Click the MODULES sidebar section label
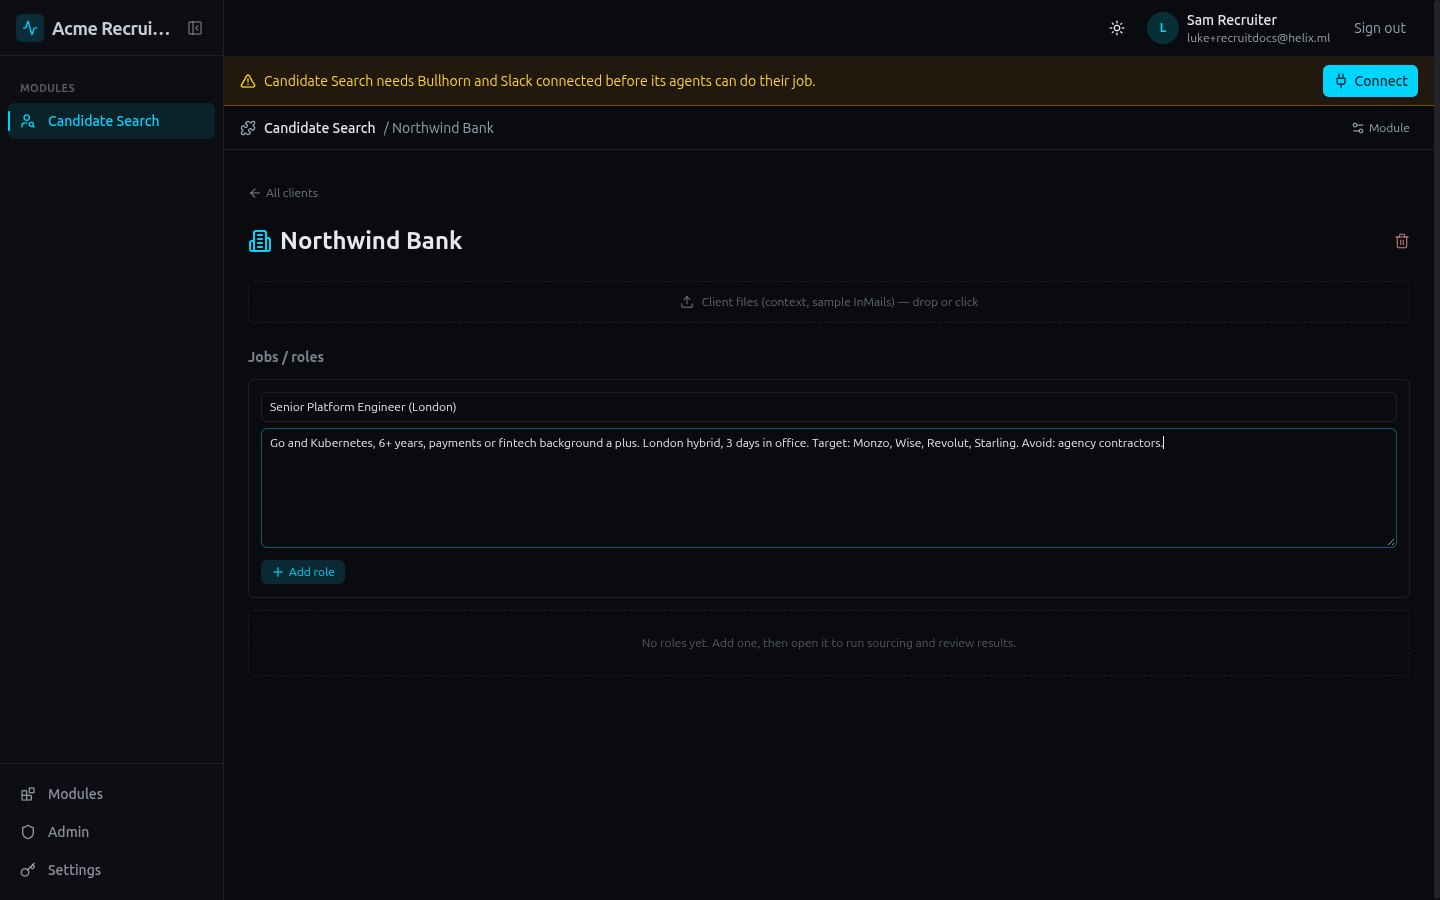This screenshot has height=900, width=1440. tap(47, 88)
